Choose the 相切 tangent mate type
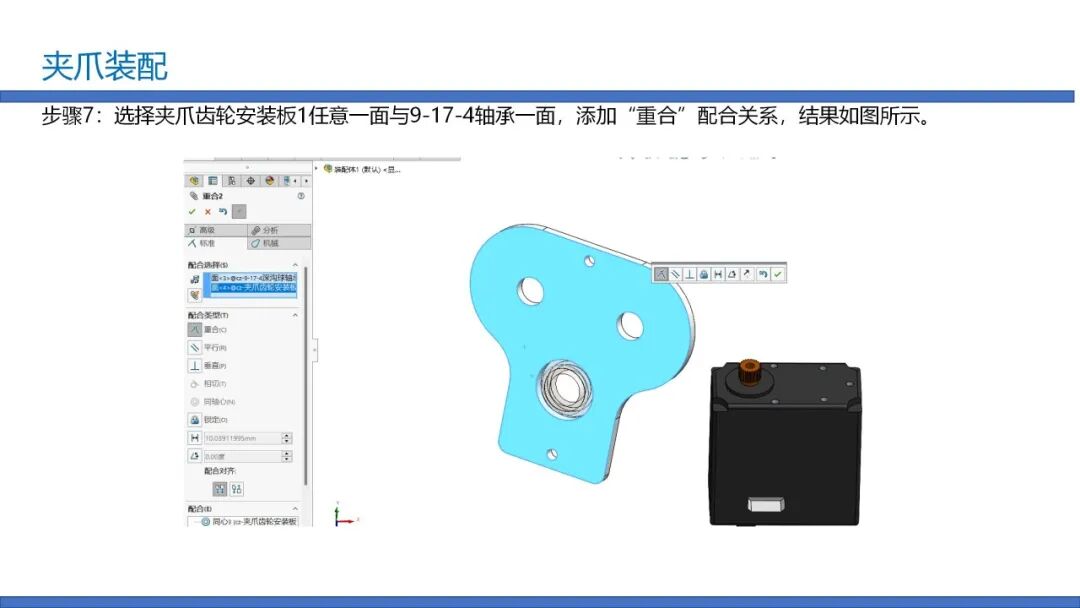The image size is (1080, 608). 195,384
